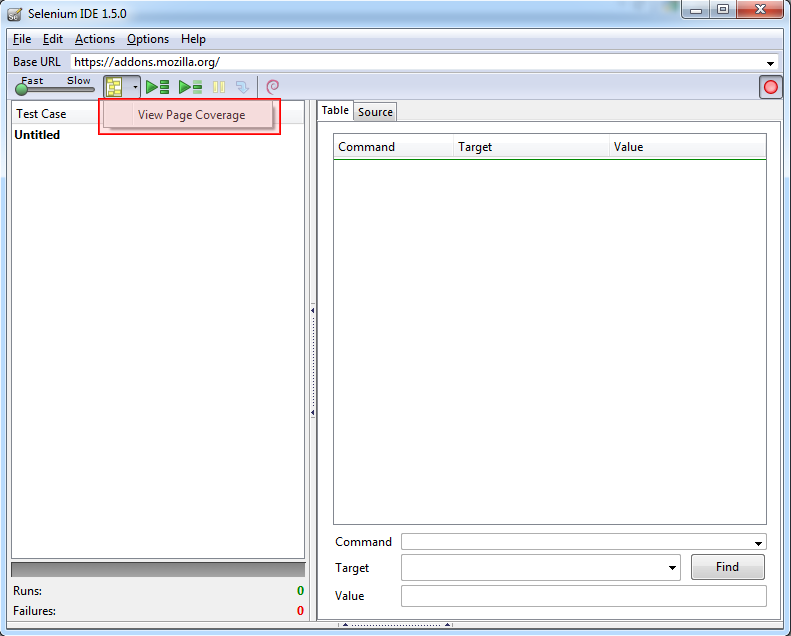Click the Test Case column header
Viewport: 791px width, 636px height.
(41, 114)
